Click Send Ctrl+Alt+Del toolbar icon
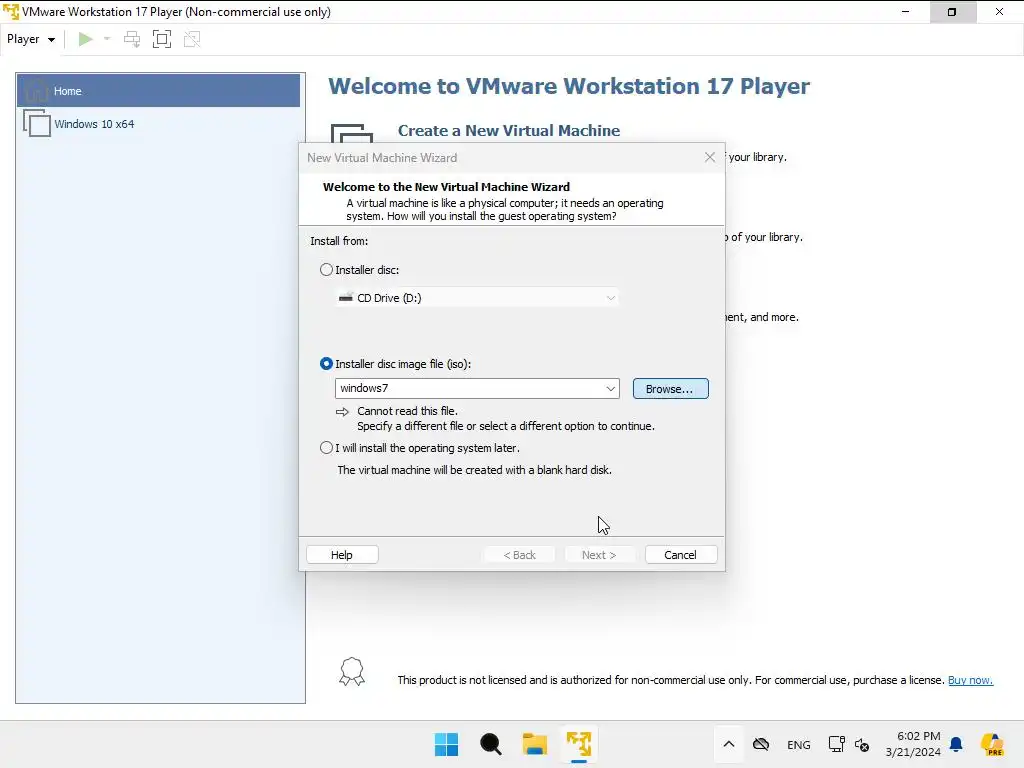 coord(132,39)
